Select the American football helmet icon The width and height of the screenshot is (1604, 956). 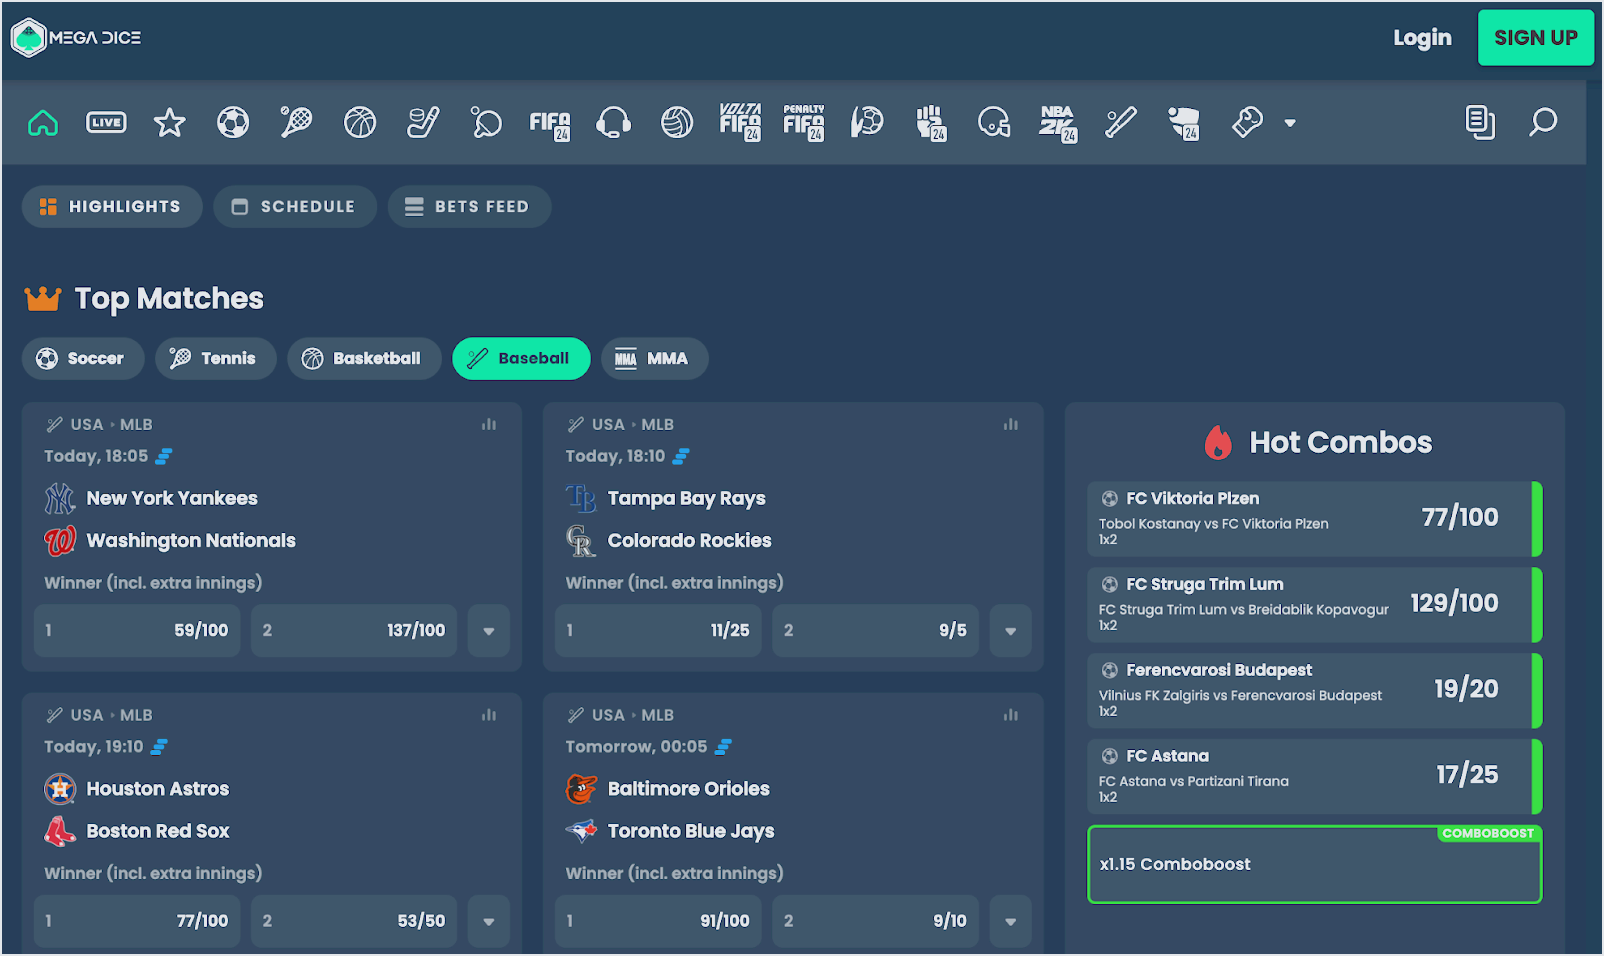pyautogui.click(x=994, y=123)
